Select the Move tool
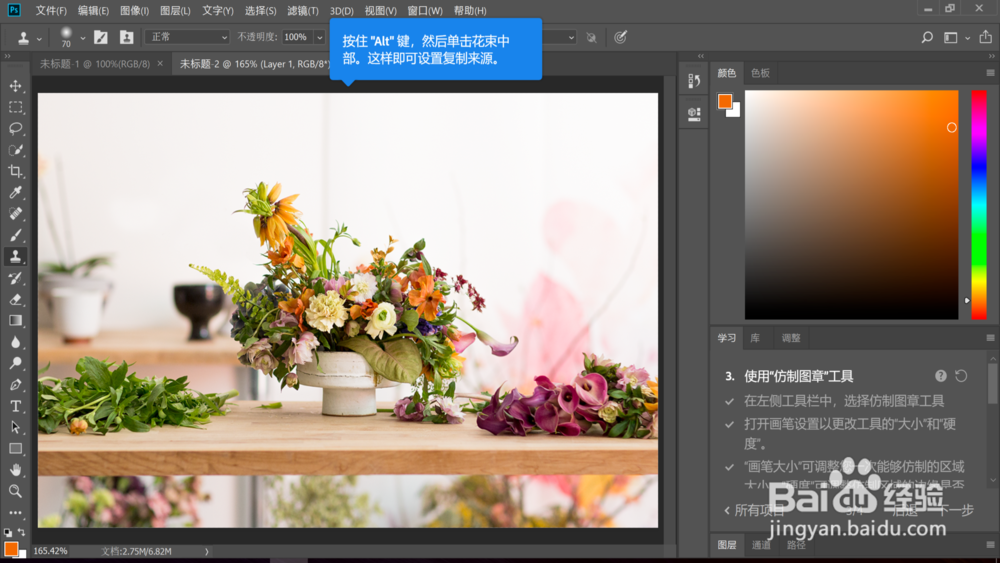The height and width of the screenshot is (563, 1000). [x=15, y=85]
